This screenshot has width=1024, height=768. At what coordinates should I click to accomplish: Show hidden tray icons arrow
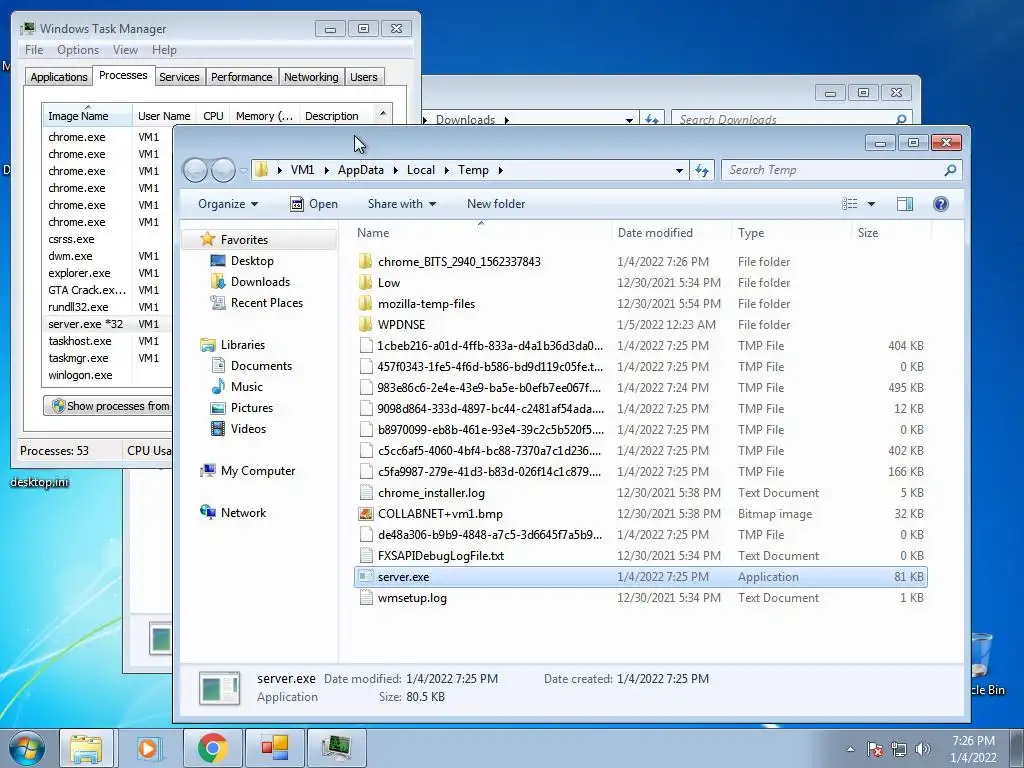click(x=850, y=749)
